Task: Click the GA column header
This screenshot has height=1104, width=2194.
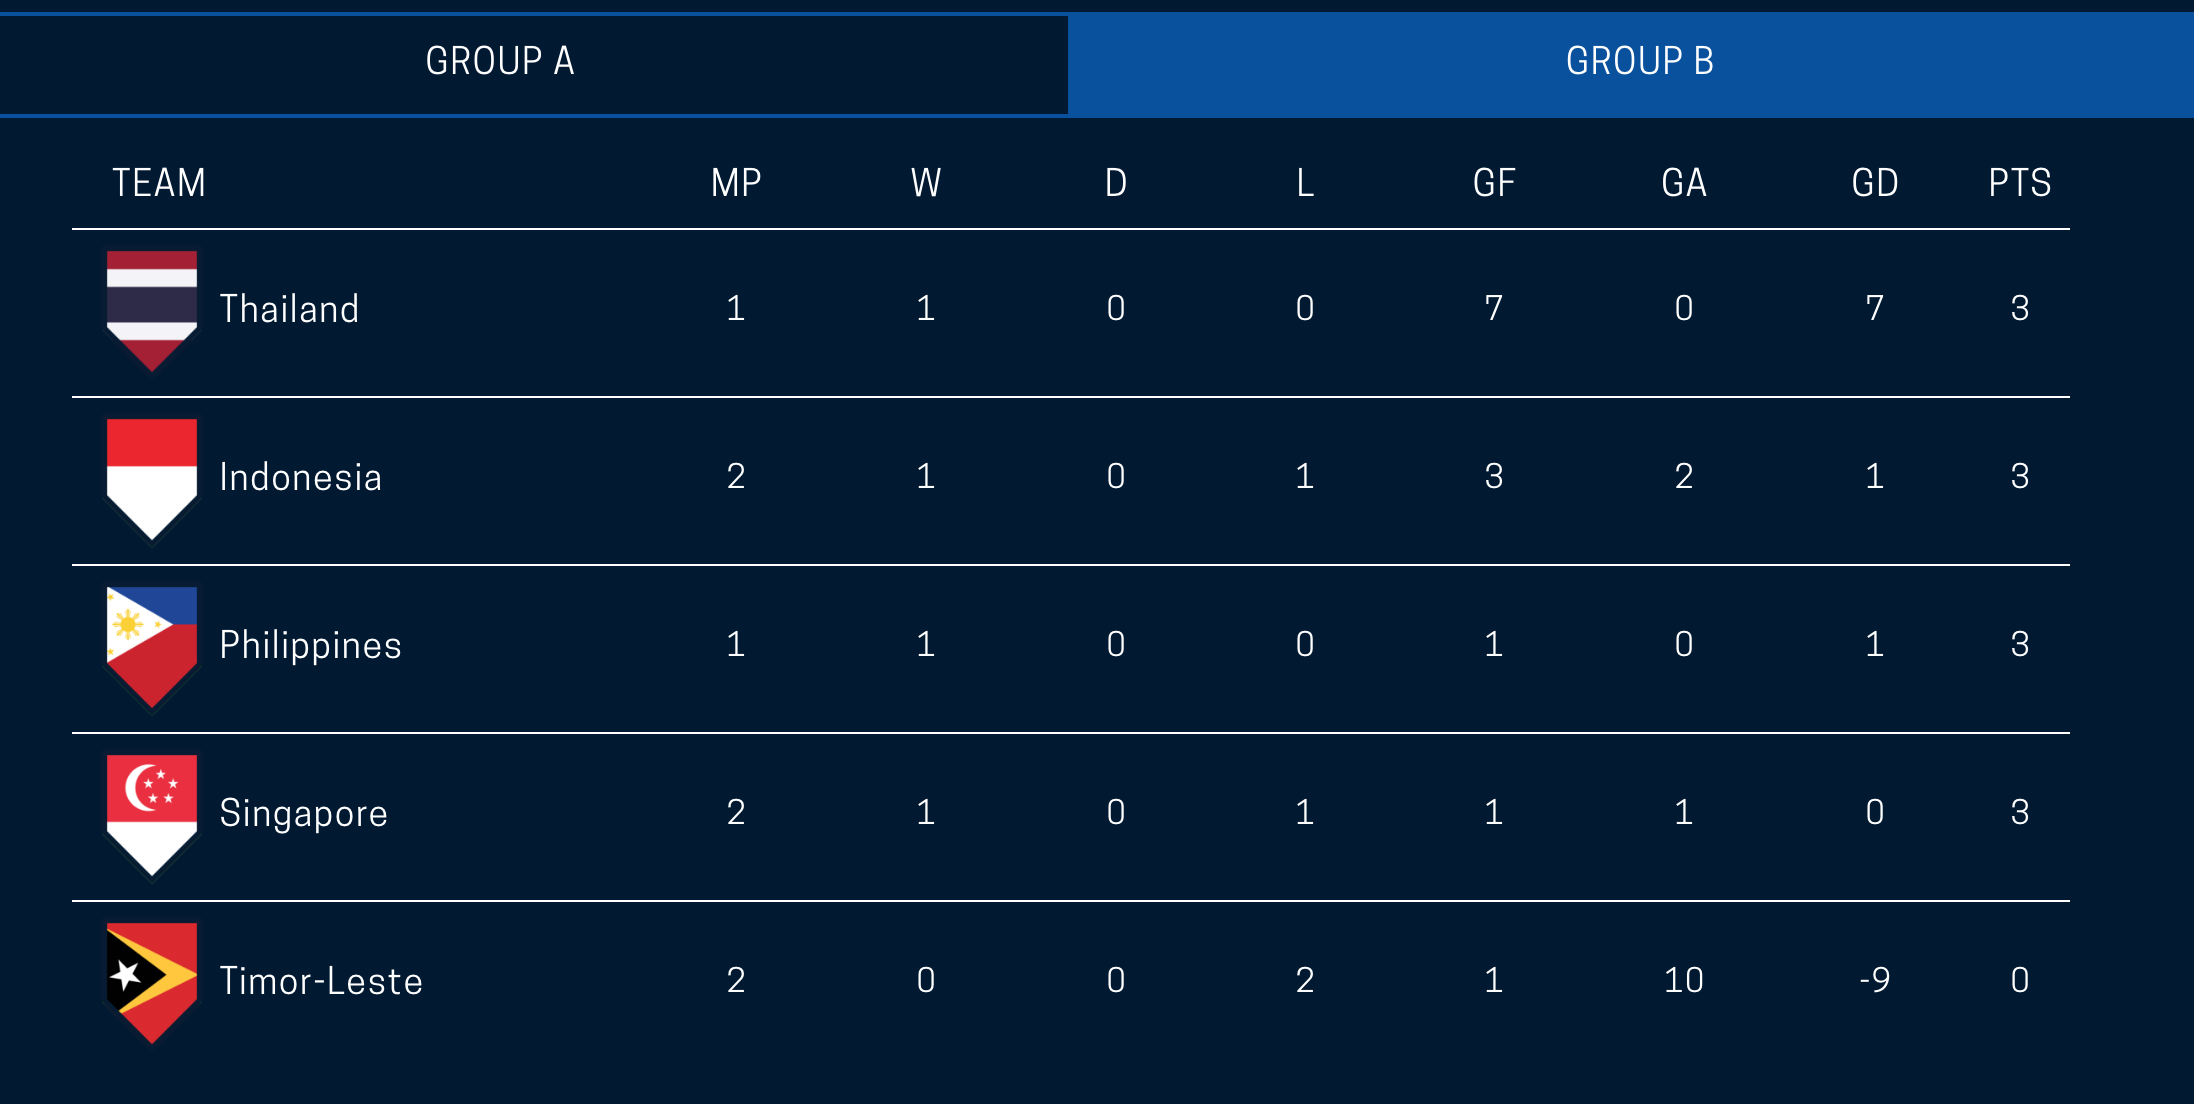Action: pos(1684,183)
